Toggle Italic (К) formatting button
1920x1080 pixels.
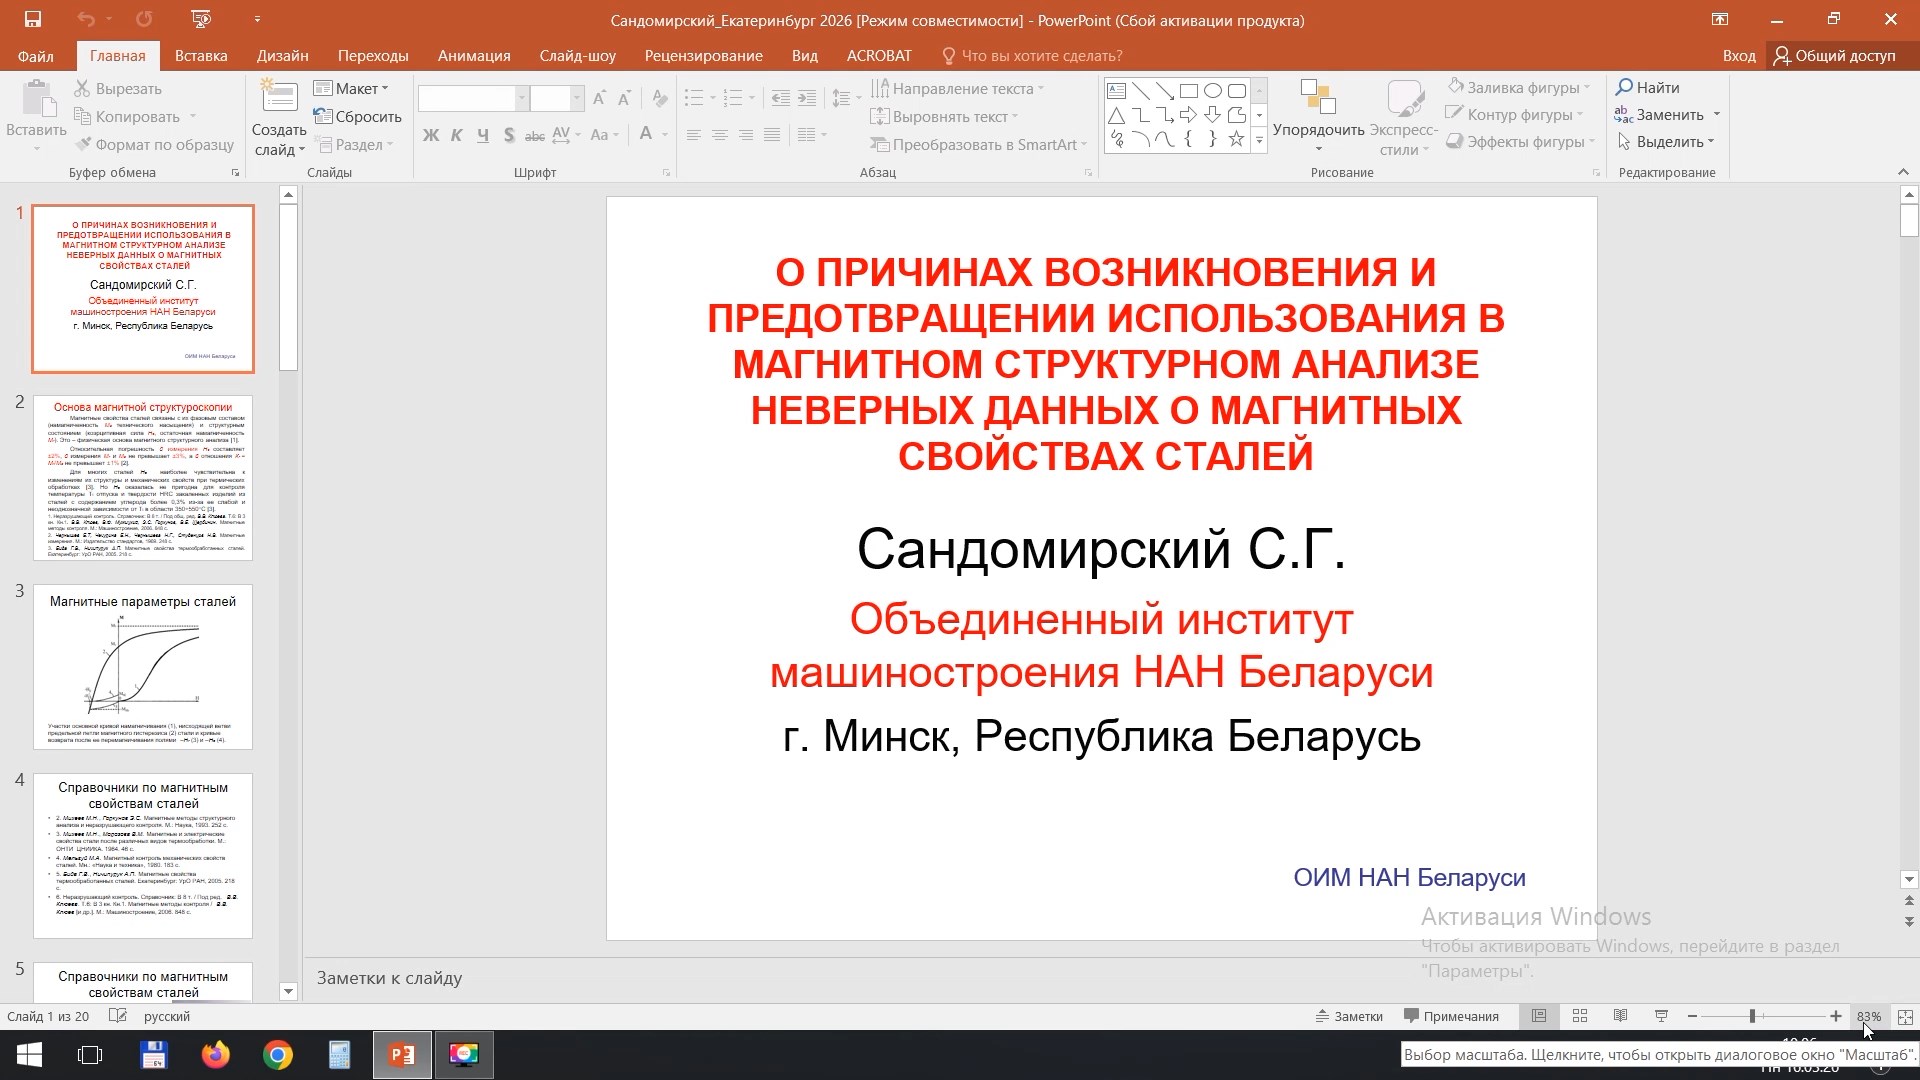(457, 135)
